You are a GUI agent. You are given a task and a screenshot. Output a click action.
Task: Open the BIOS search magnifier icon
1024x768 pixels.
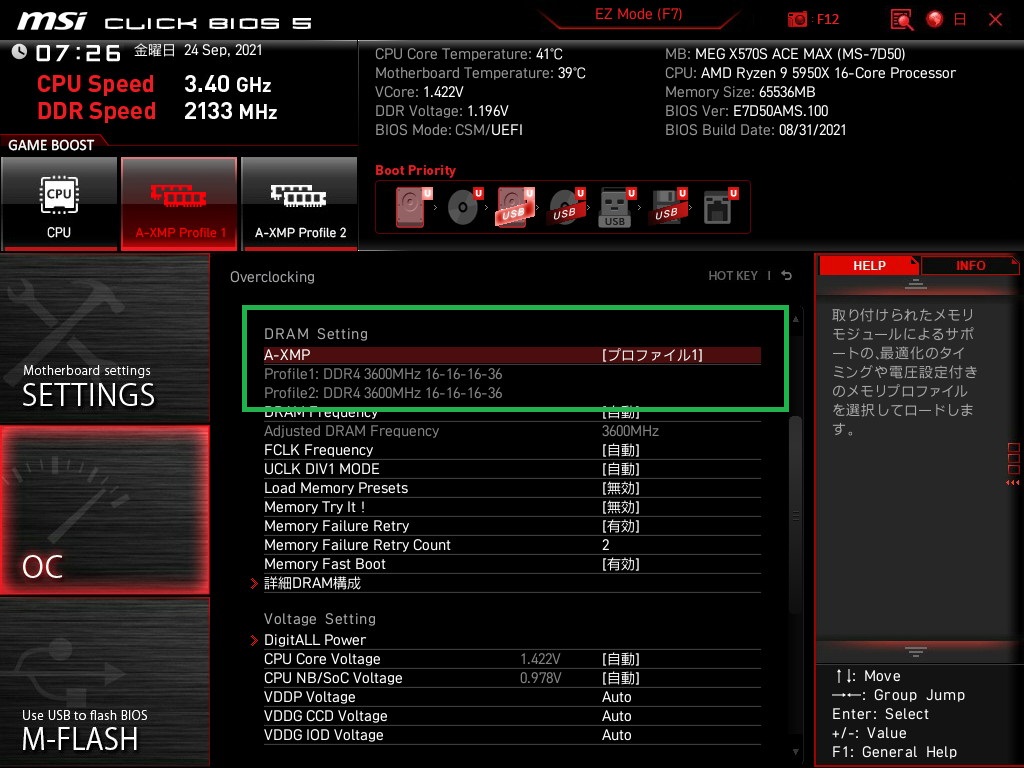[902, 20]
